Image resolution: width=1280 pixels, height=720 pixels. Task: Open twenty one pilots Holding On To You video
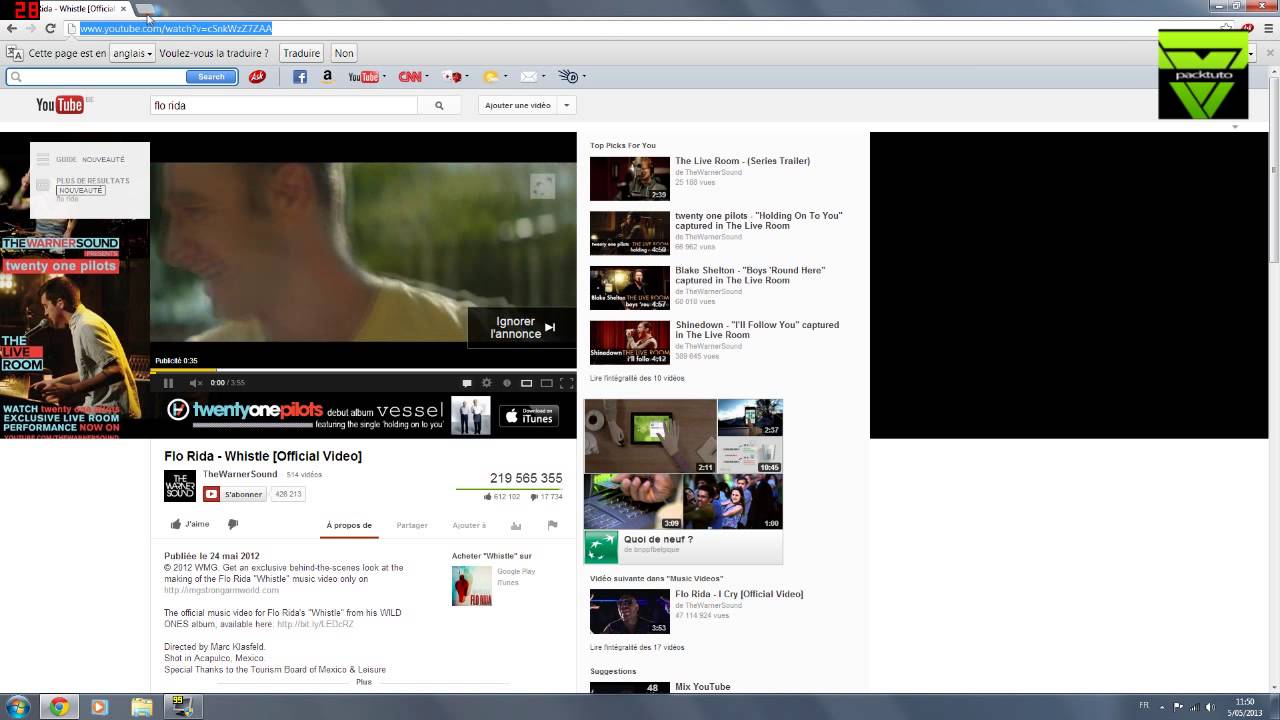pyautogui.click(x=759, y=221)
